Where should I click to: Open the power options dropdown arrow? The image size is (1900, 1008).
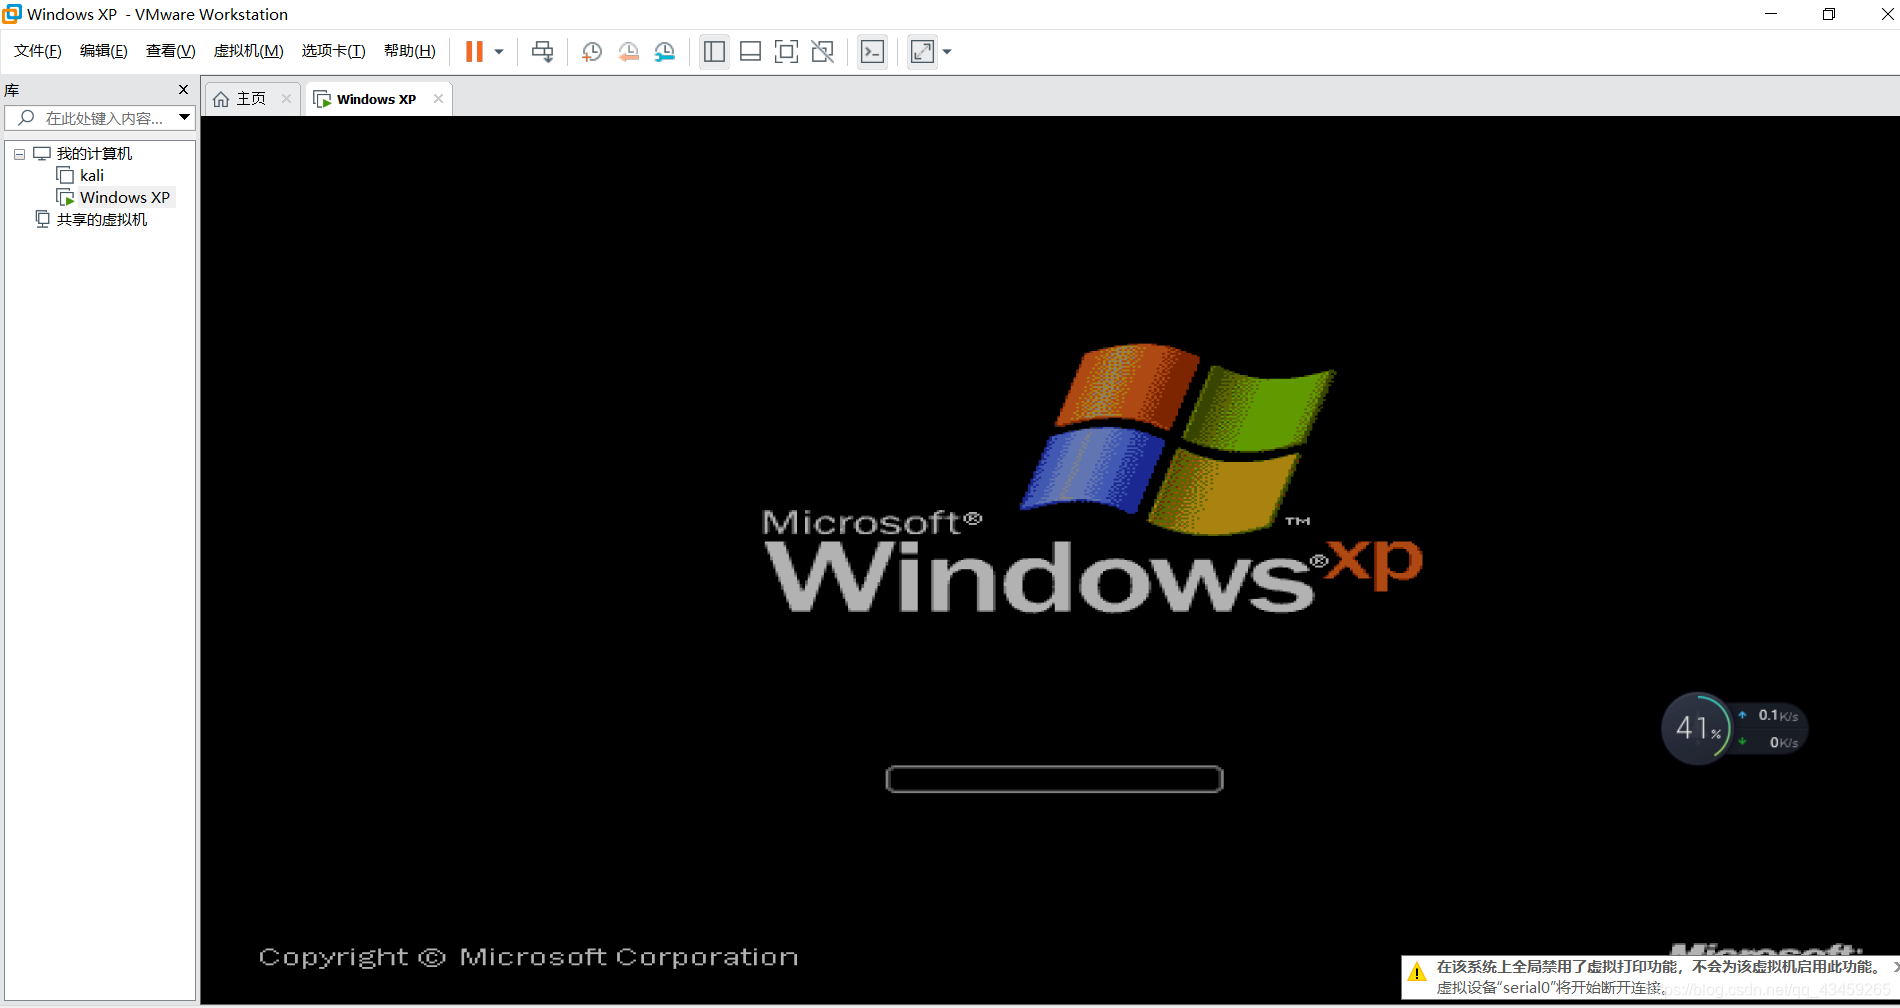tap(499, 52)
